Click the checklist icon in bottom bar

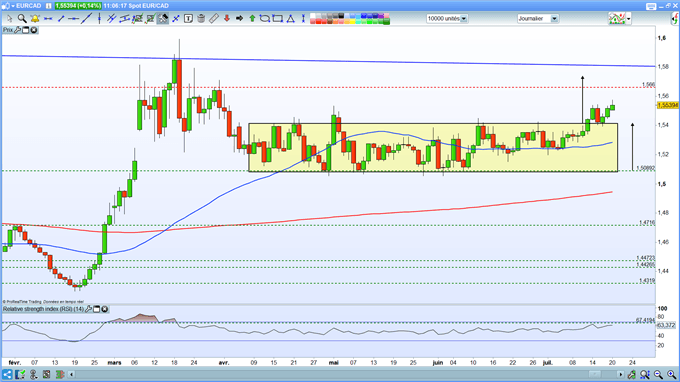(x=20, y=374)
